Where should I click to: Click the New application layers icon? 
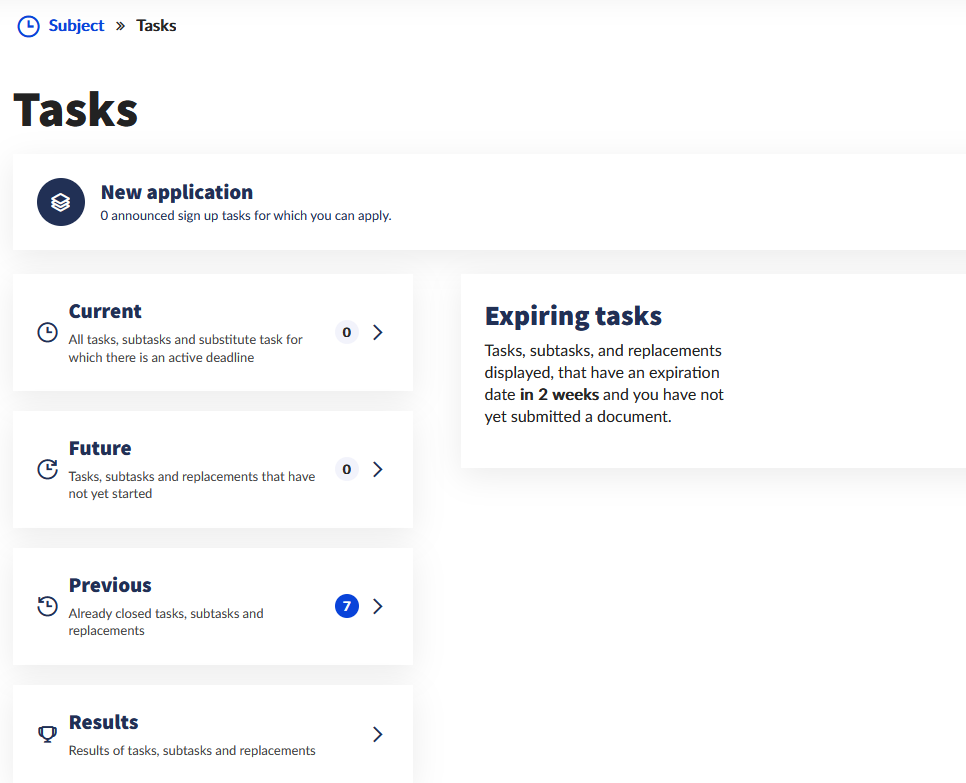(60, 203)
